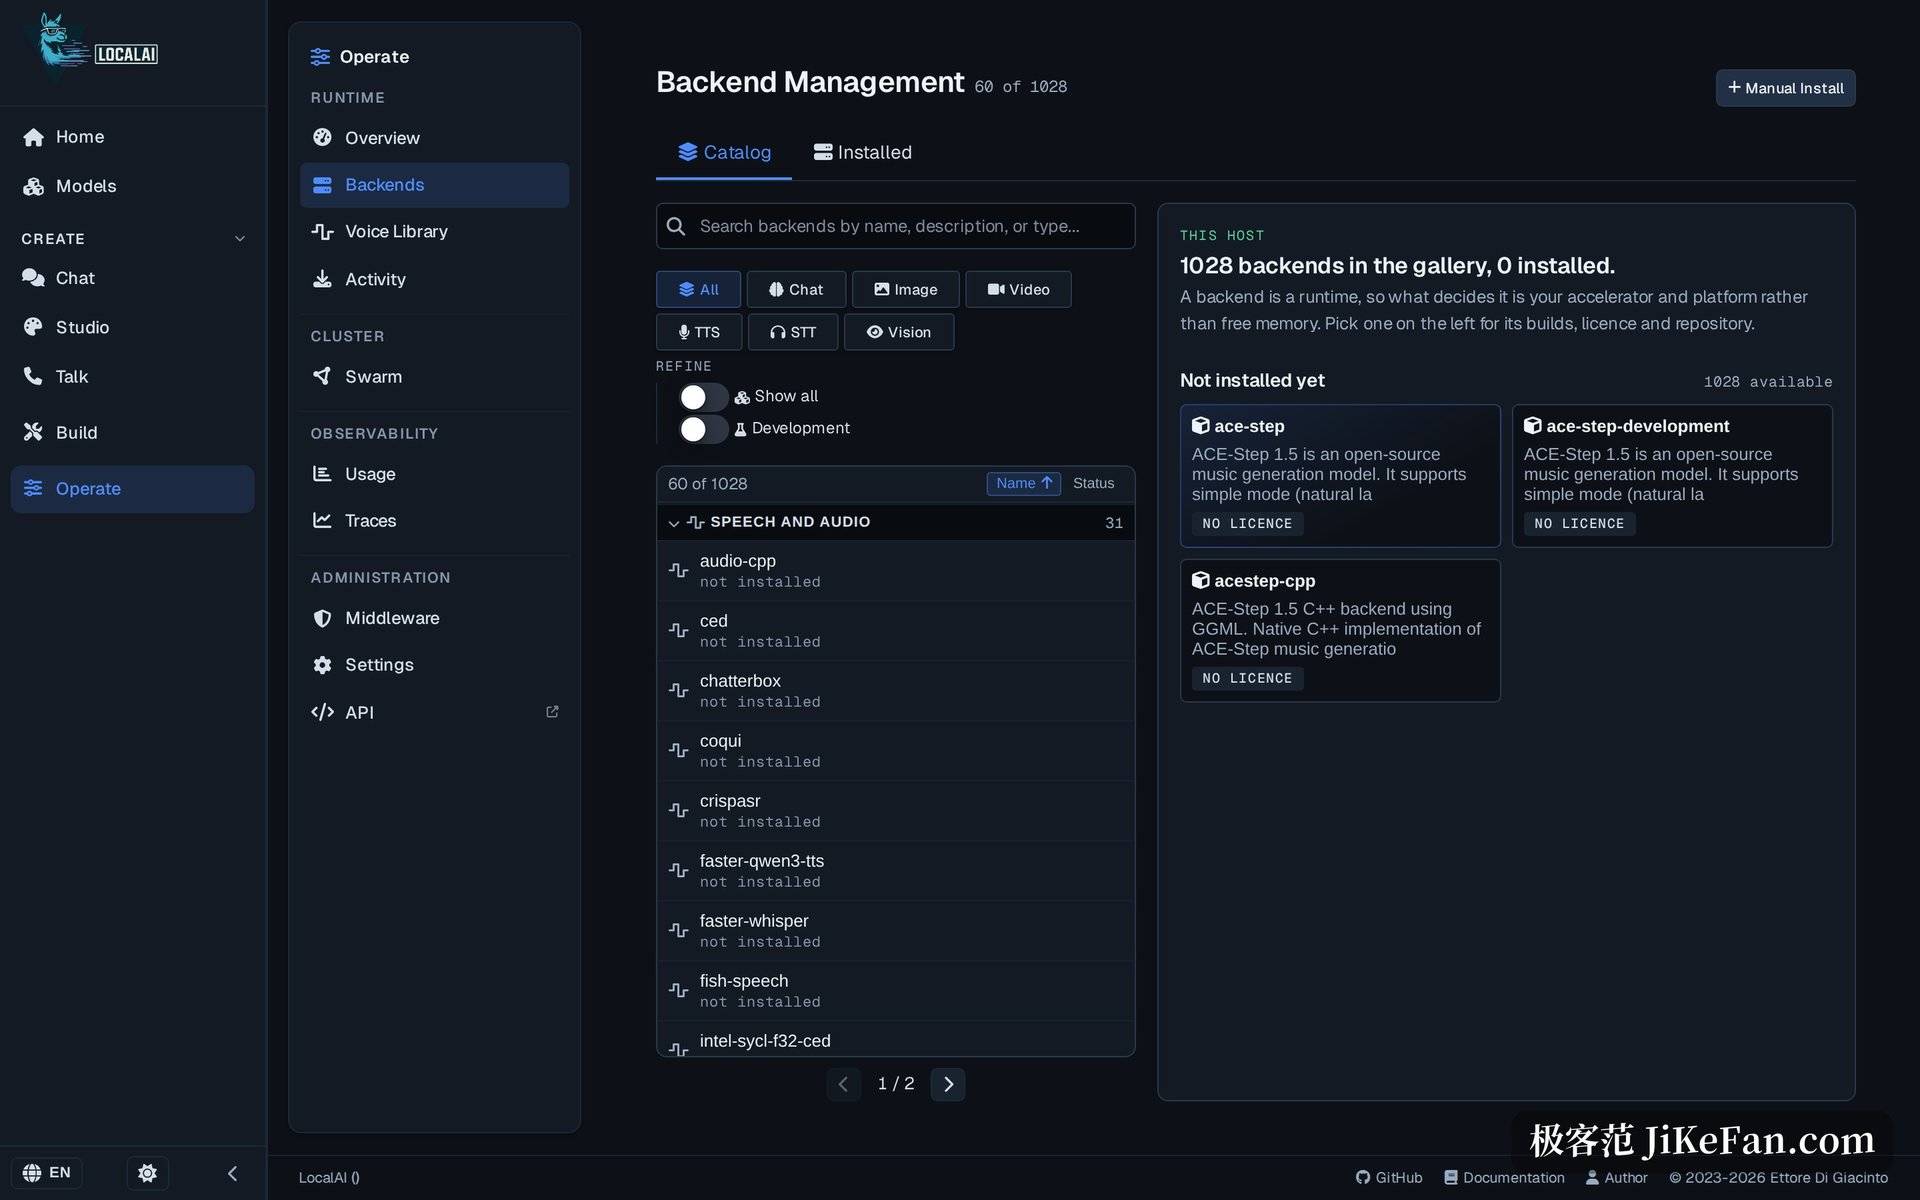The width and height of the screenshot is (1920, 1200).
Task: Open API external link icon
Action: (552, 712)
